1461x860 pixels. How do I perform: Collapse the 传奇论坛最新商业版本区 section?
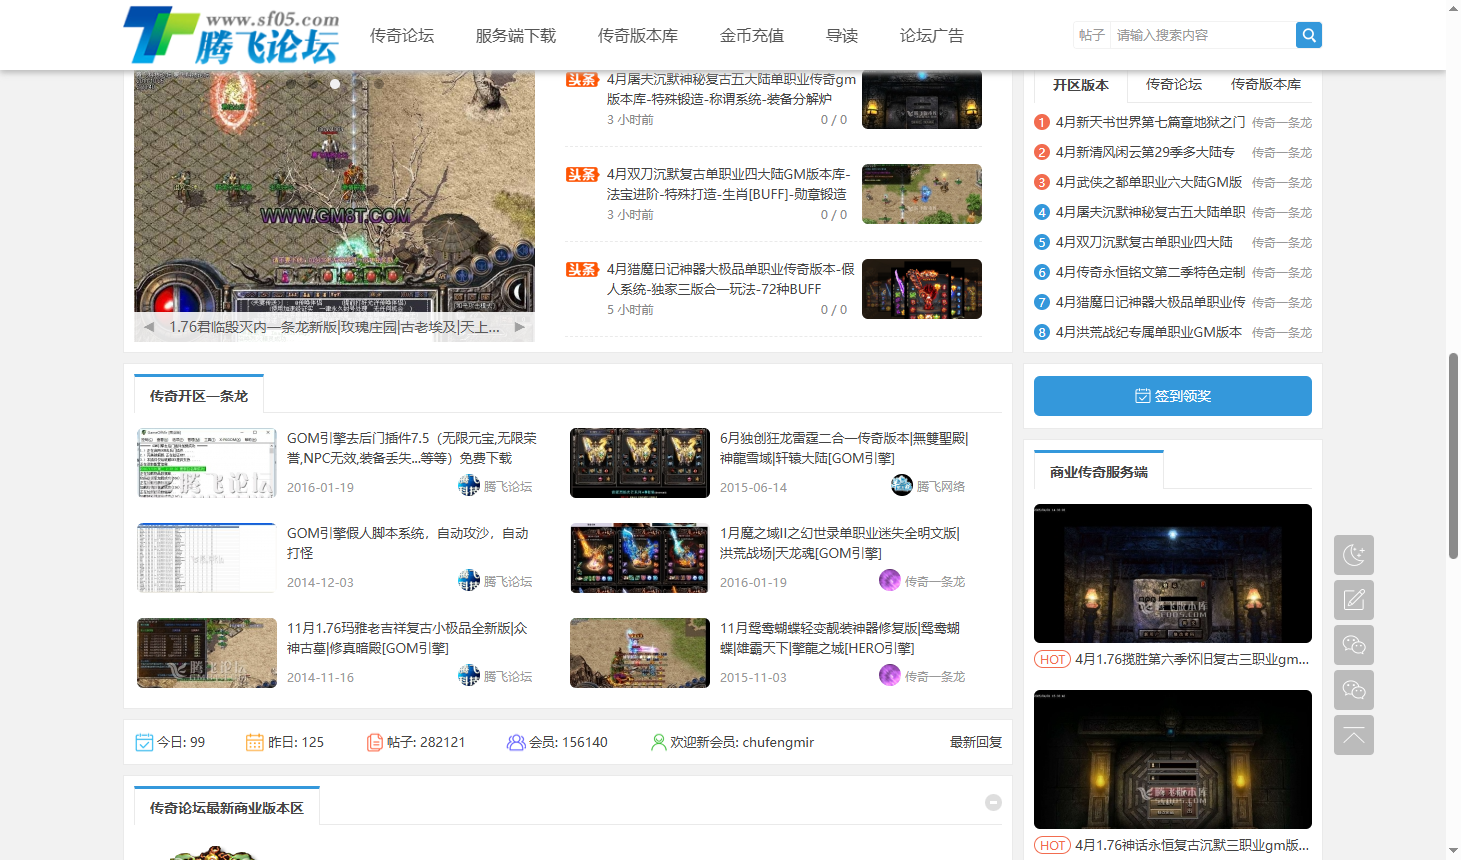993,802
